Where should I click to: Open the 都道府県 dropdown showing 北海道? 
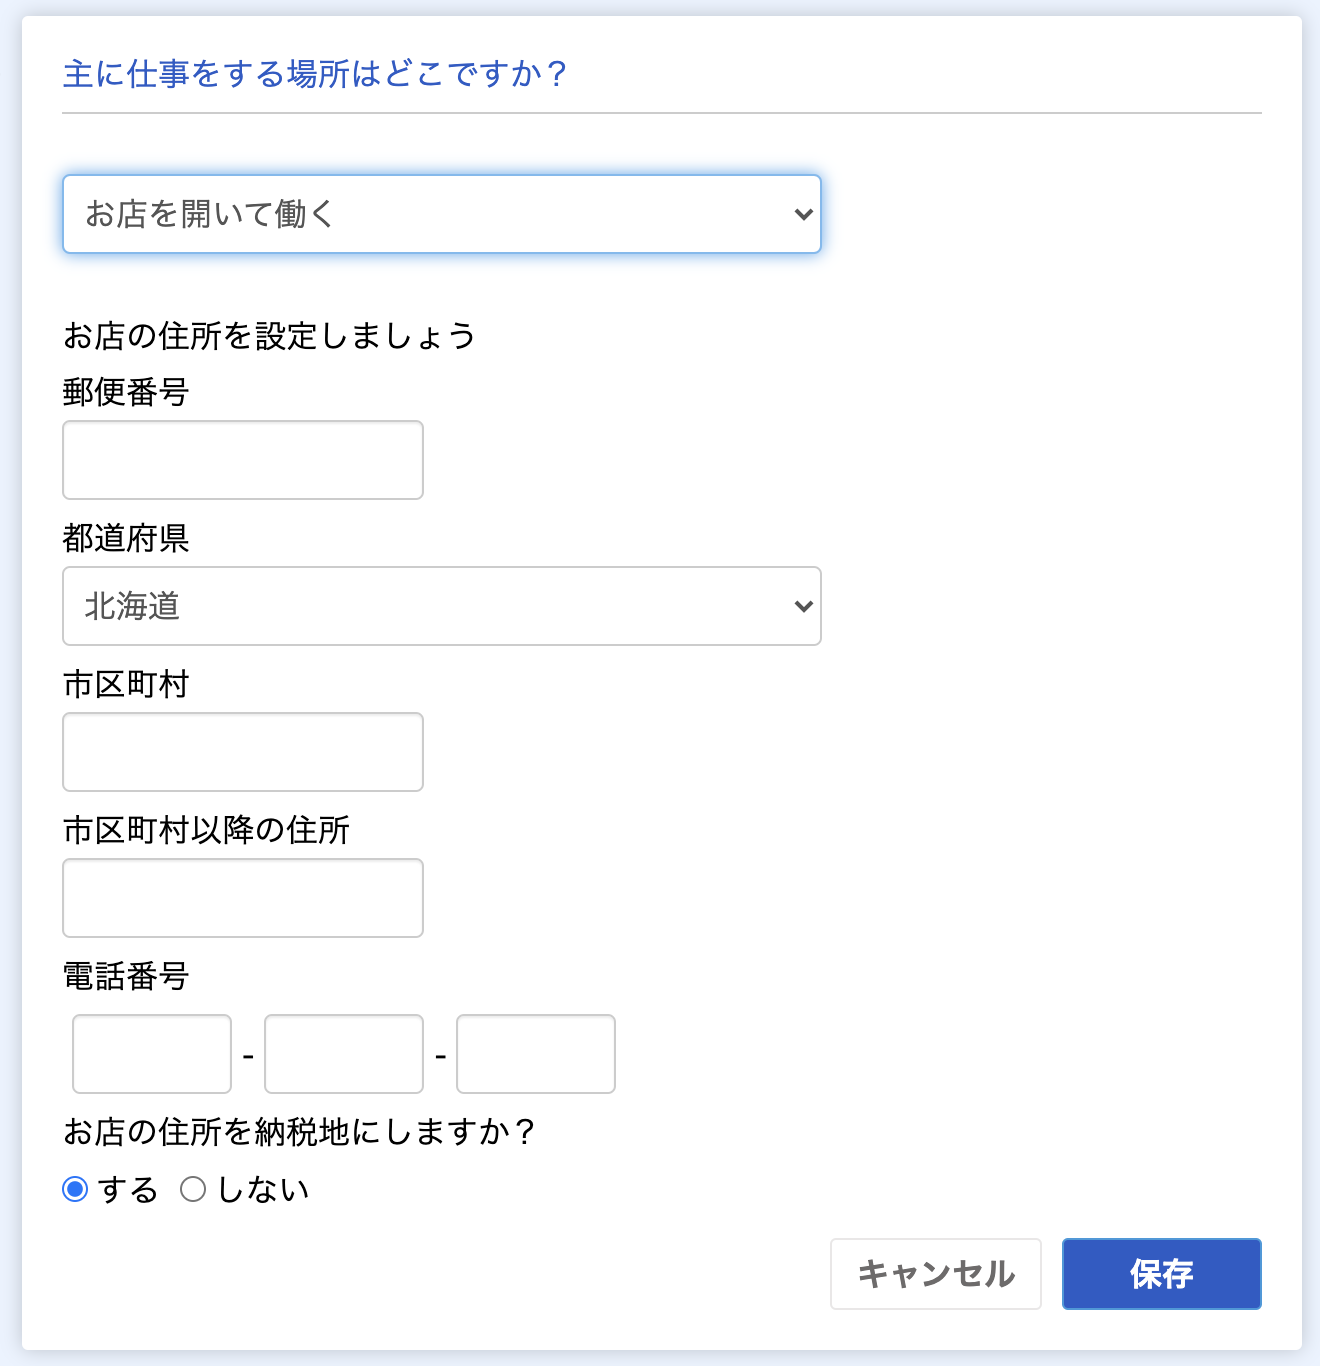click(x=442, y=606)
